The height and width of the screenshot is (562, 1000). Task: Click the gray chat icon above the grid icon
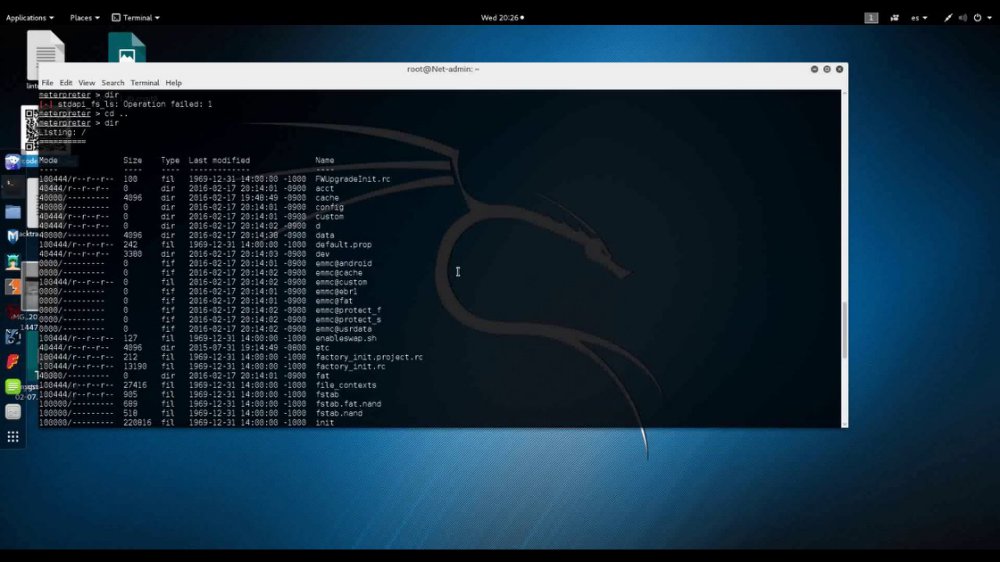pos(13,412)
